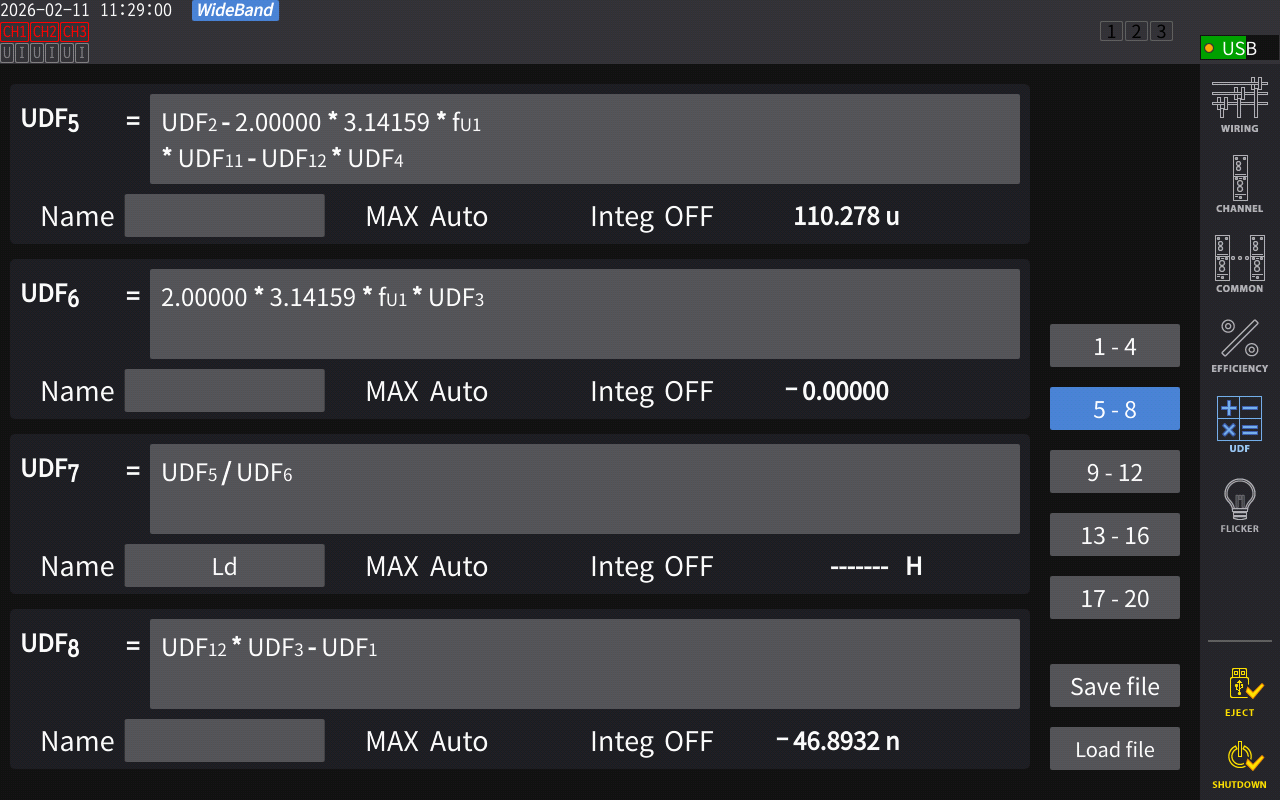Select the UDF calculator icon
The width and height of the screenshot is (1280, 800).
coord(1239,424)
